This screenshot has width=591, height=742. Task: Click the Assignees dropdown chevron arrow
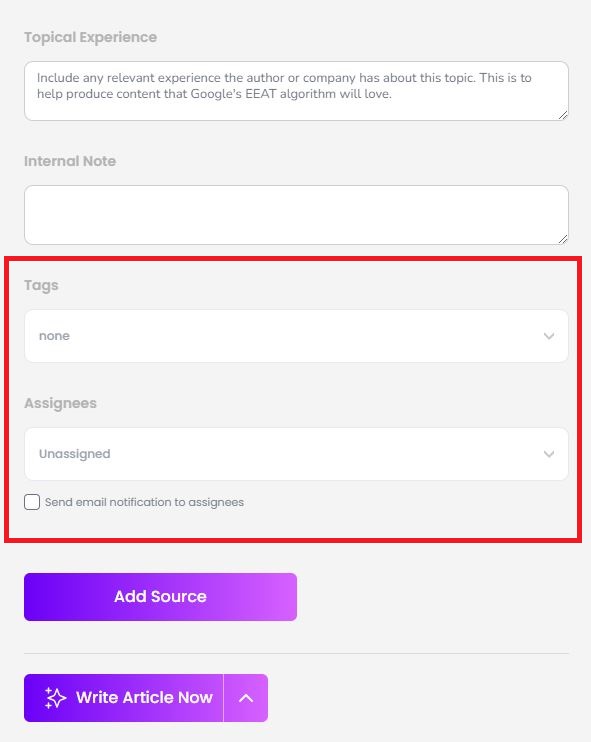[x=549, y=454]
